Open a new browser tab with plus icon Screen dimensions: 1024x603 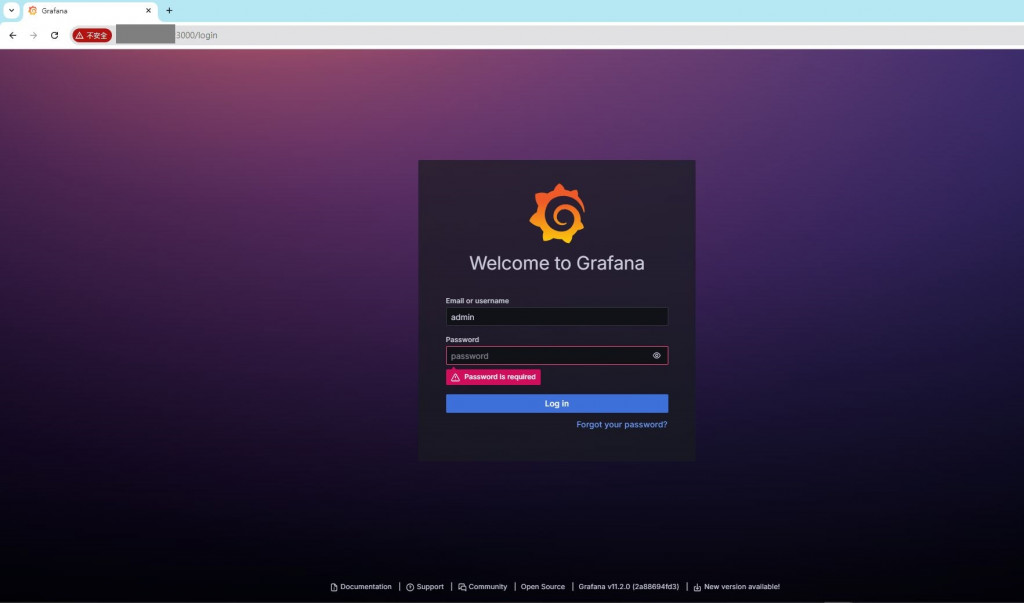(x=169, y=10)
